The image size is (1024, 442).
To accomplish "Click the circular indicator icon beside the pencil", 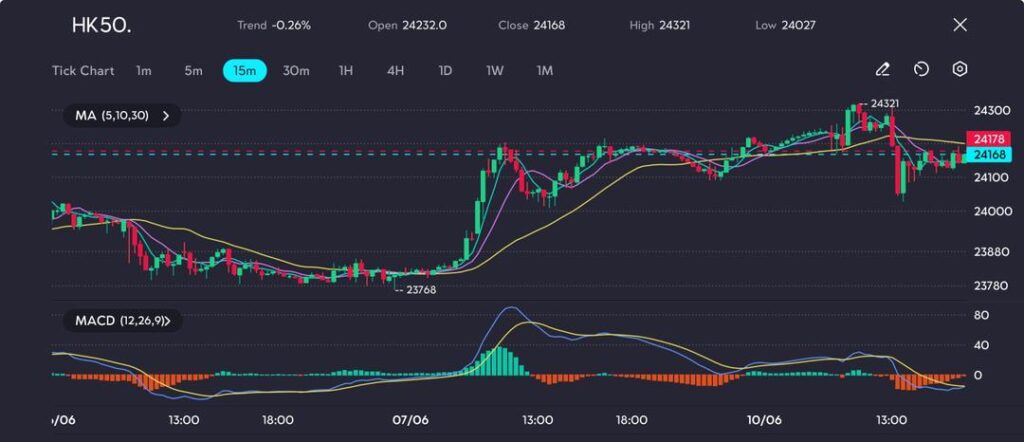I will tap(921, 70).
